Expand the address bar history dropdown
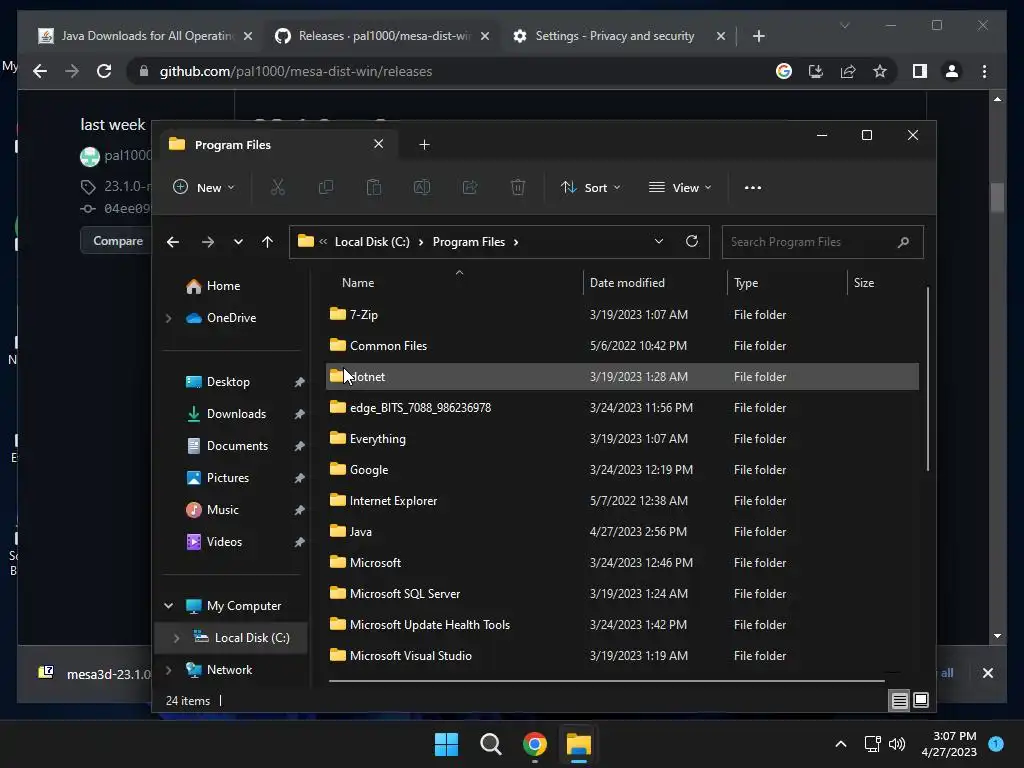 pyautogui.click(x=659, y=242)
